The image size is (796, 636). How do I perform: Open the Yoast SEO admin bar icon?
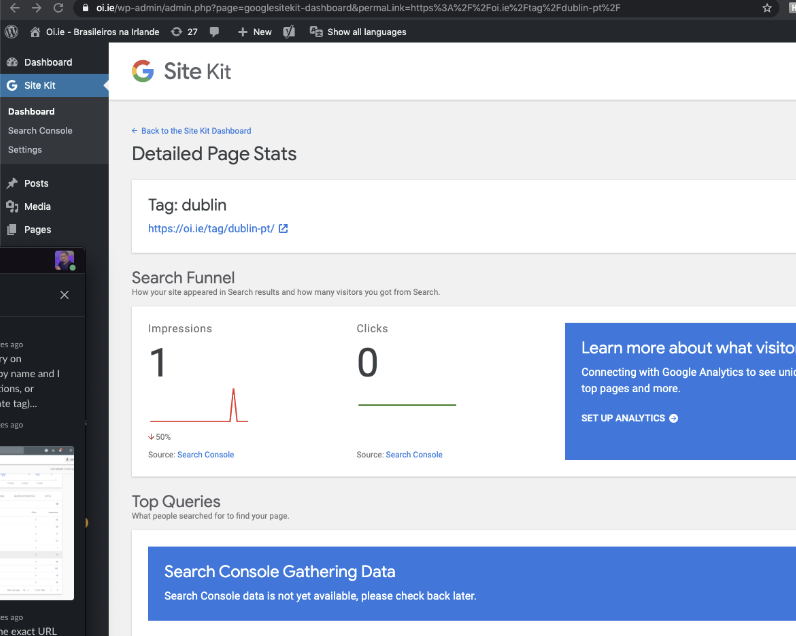point(289,31)
